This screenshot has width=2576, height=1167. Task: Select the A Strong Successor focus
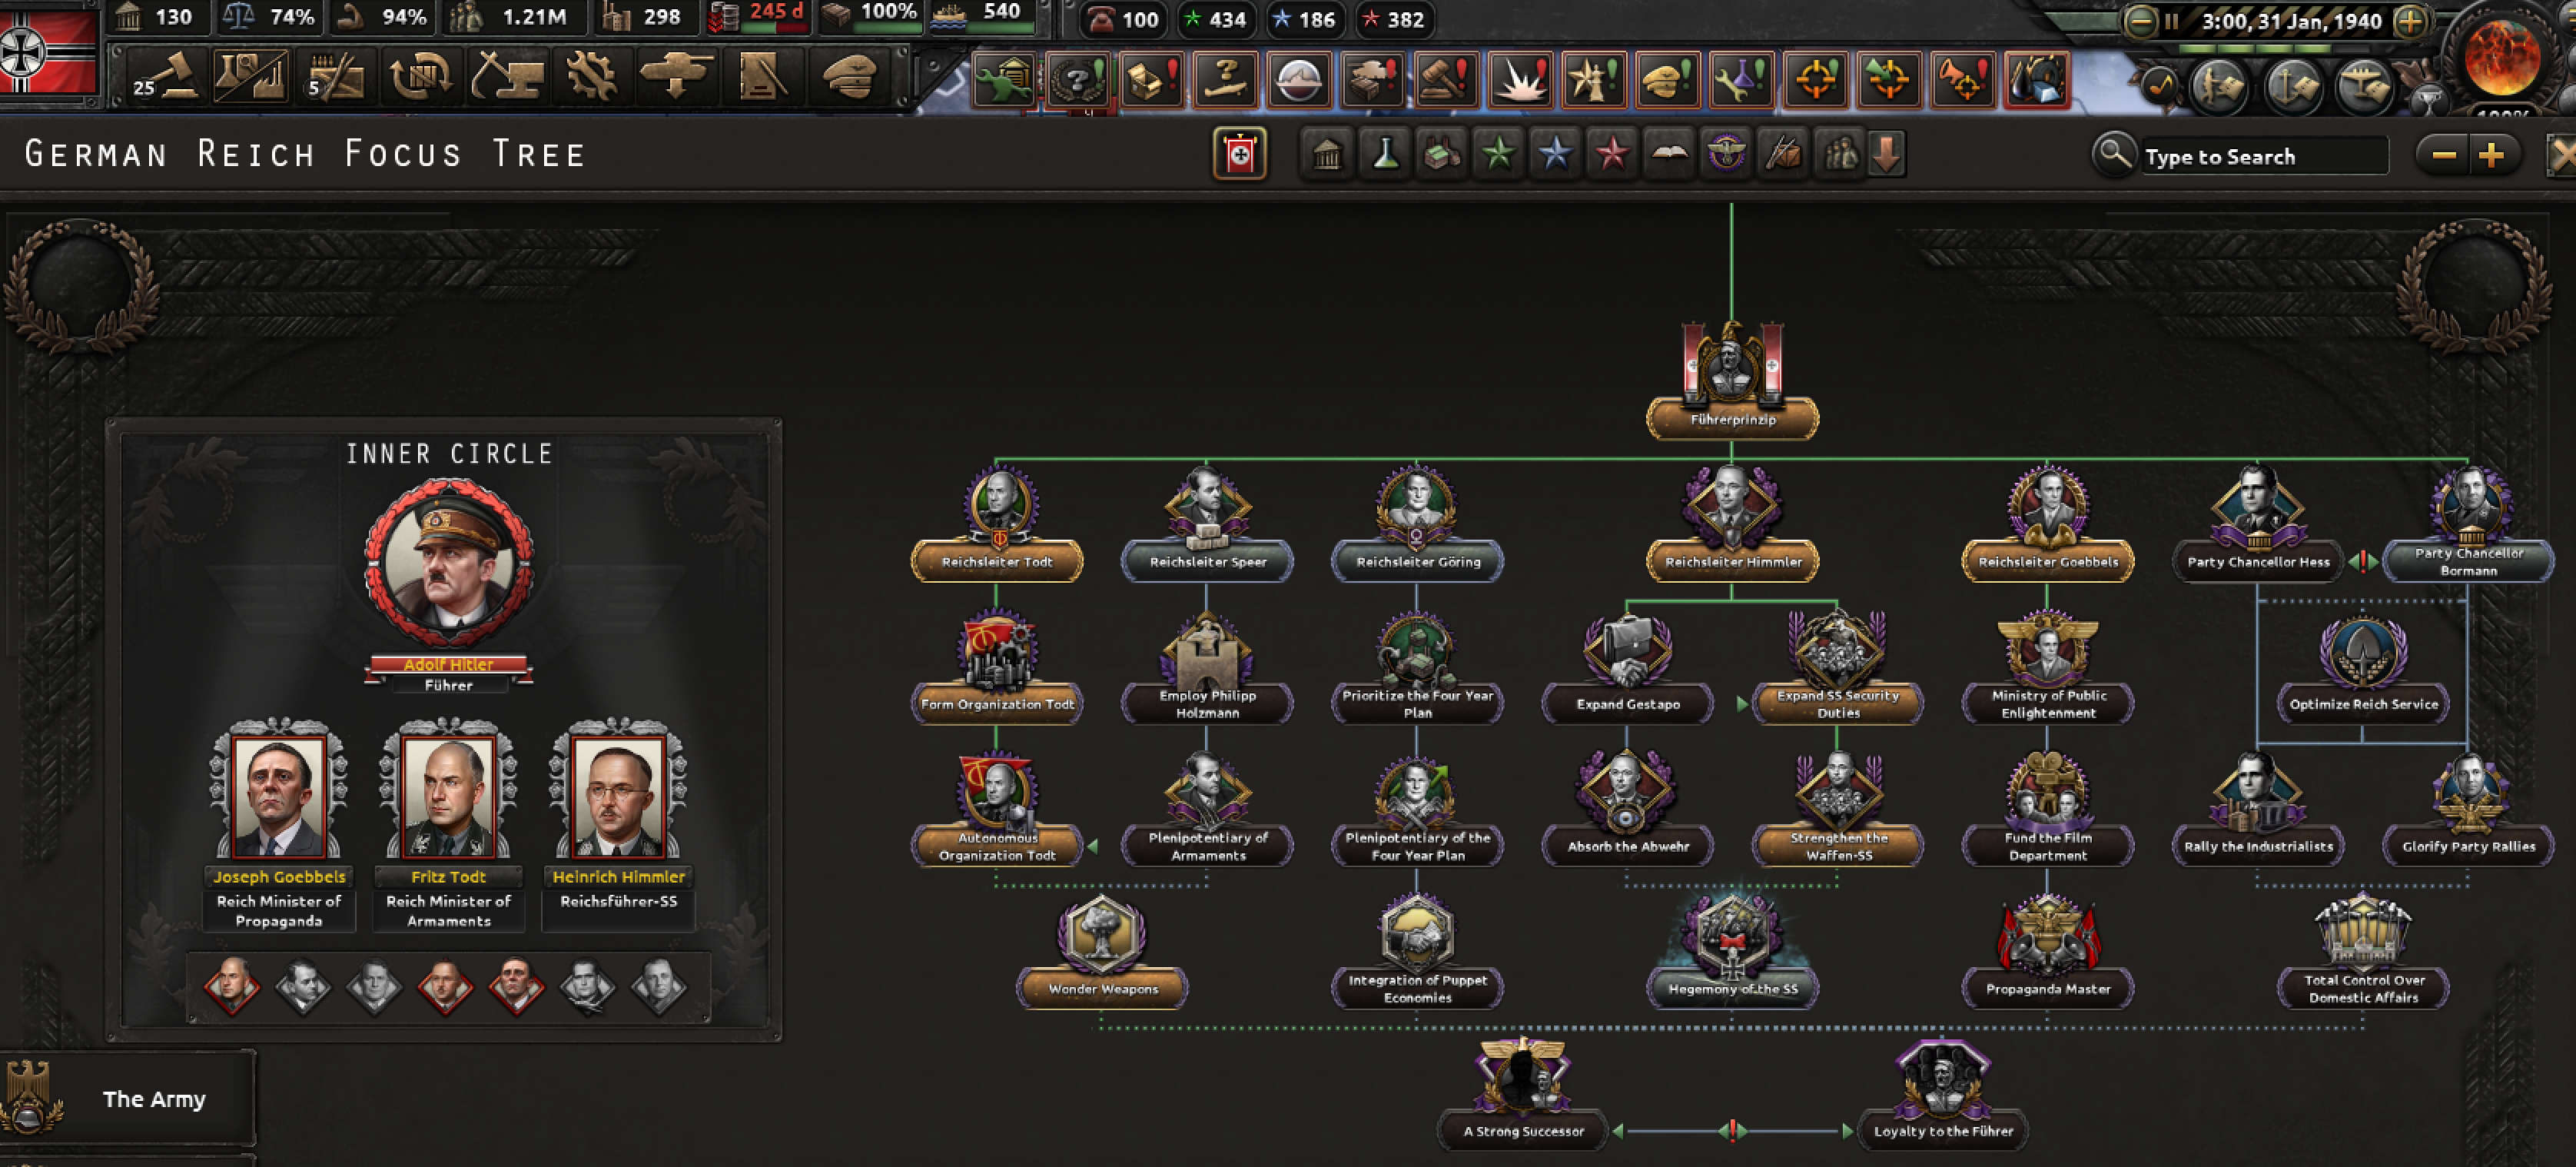point(1523,1093)
